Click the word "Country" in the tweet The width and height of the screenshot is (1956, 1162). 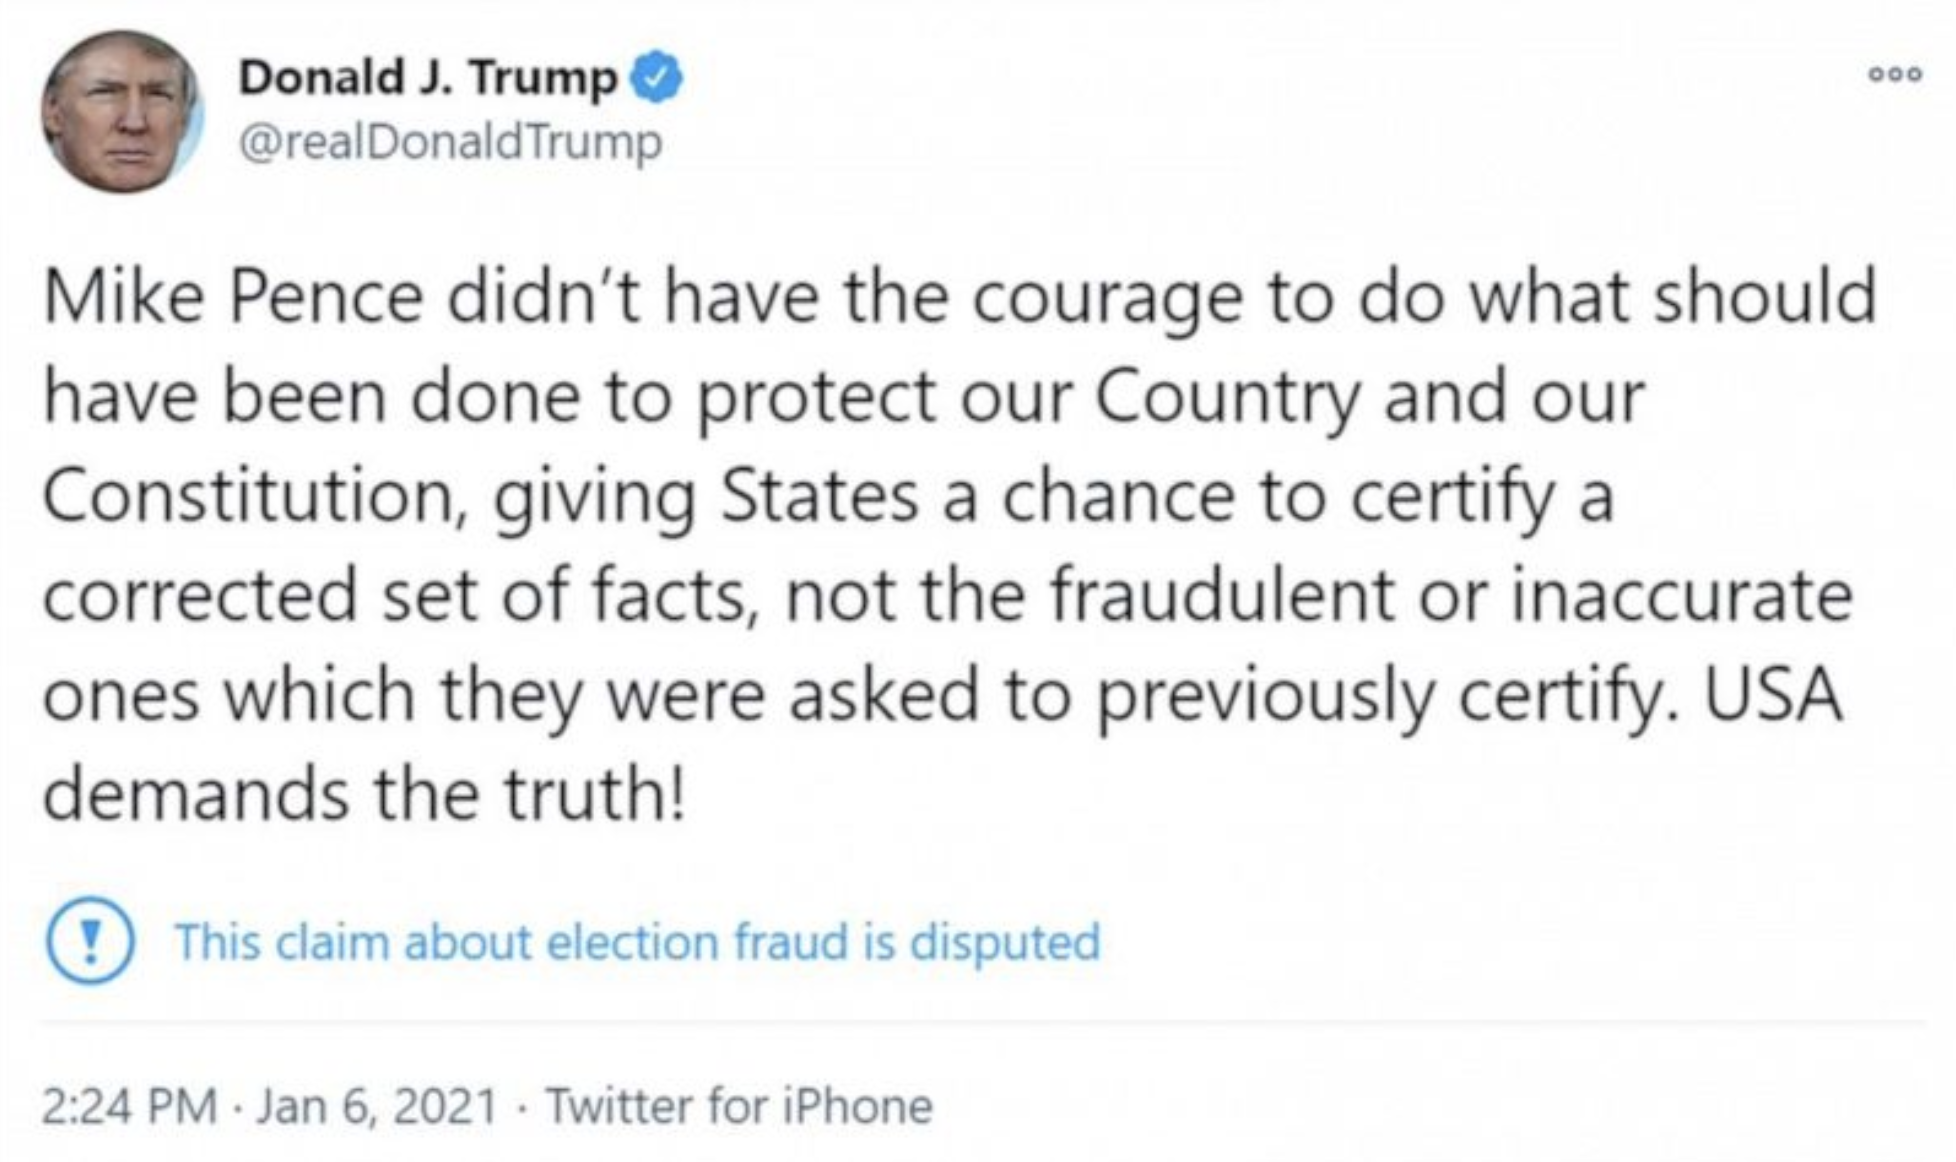[1226, 397]
